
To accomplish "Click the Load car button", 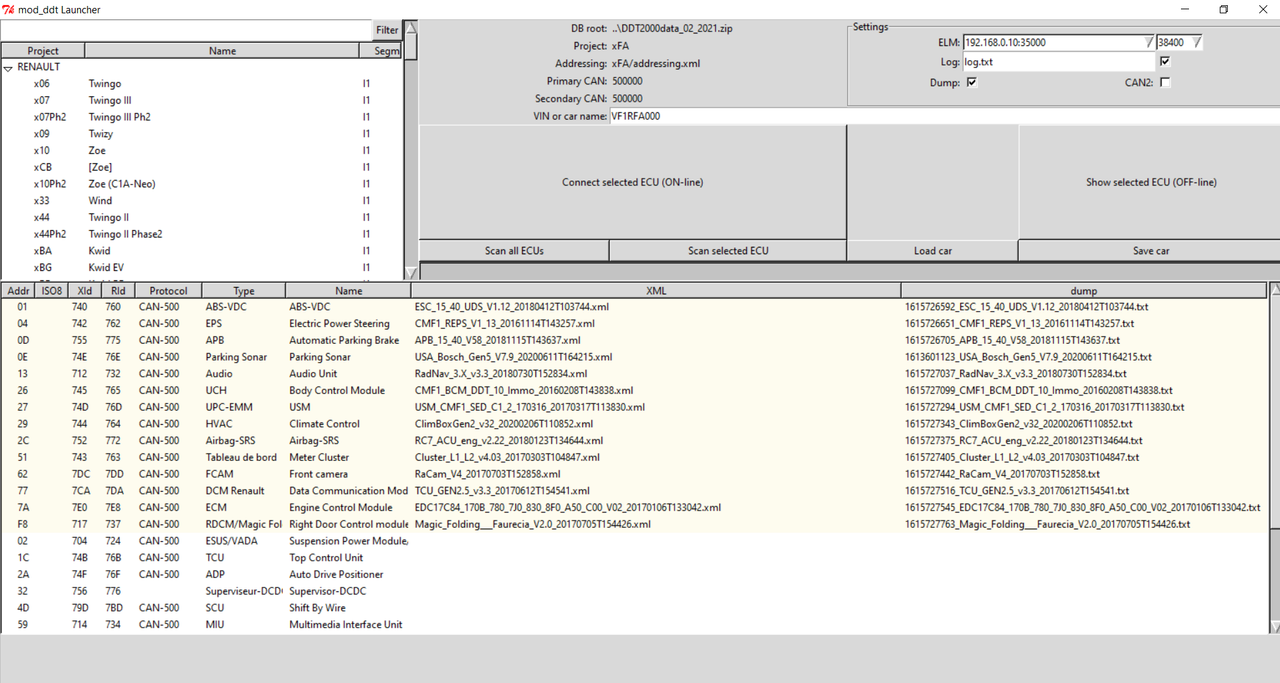I will tap(933, 251).
